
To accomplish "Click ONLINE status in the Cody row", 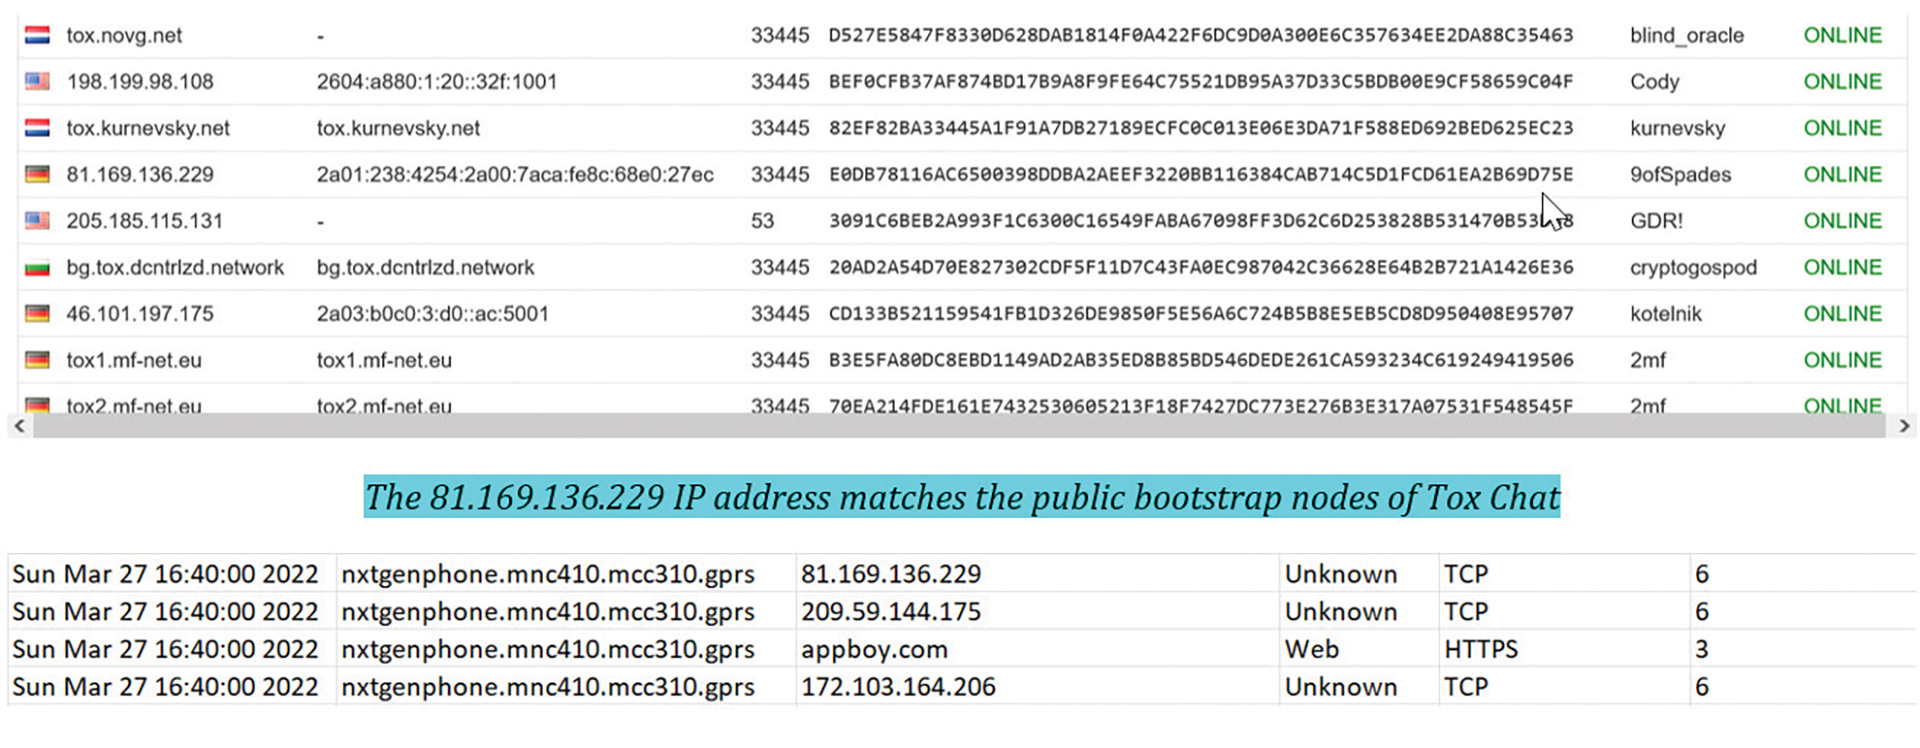I will click(x=1843, y=81).
